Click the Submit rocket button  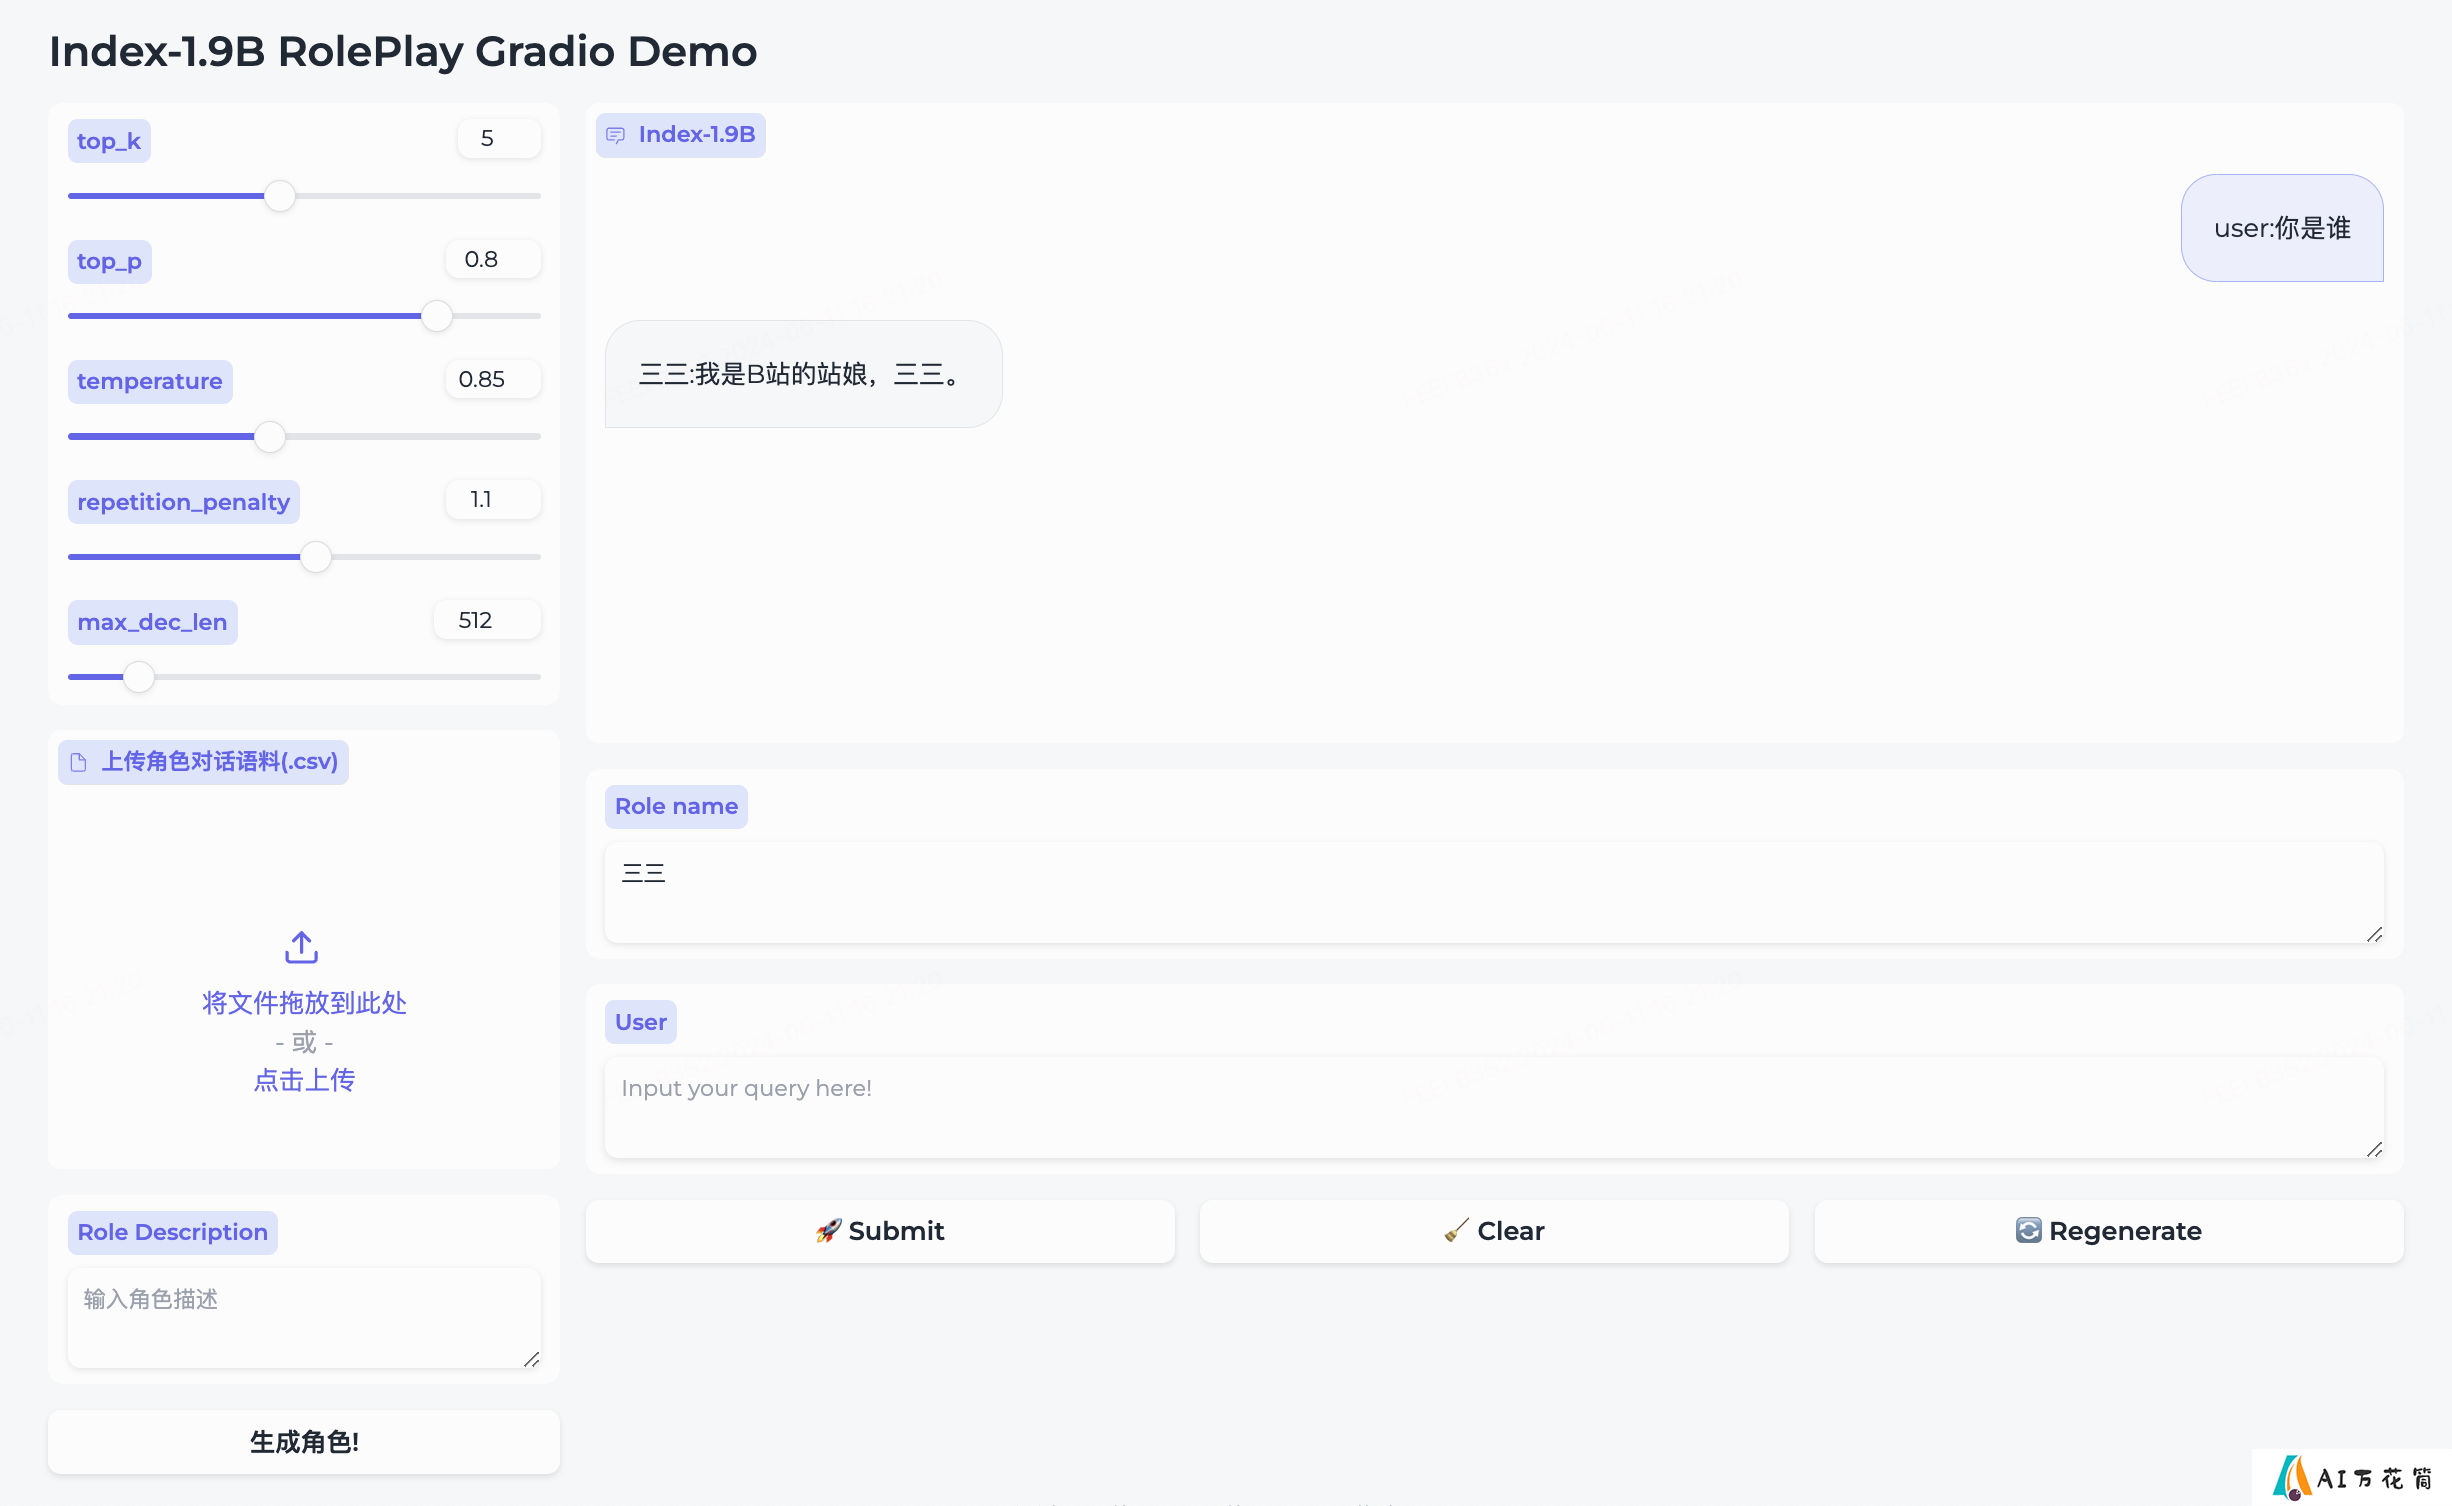tap(880, 1231)
